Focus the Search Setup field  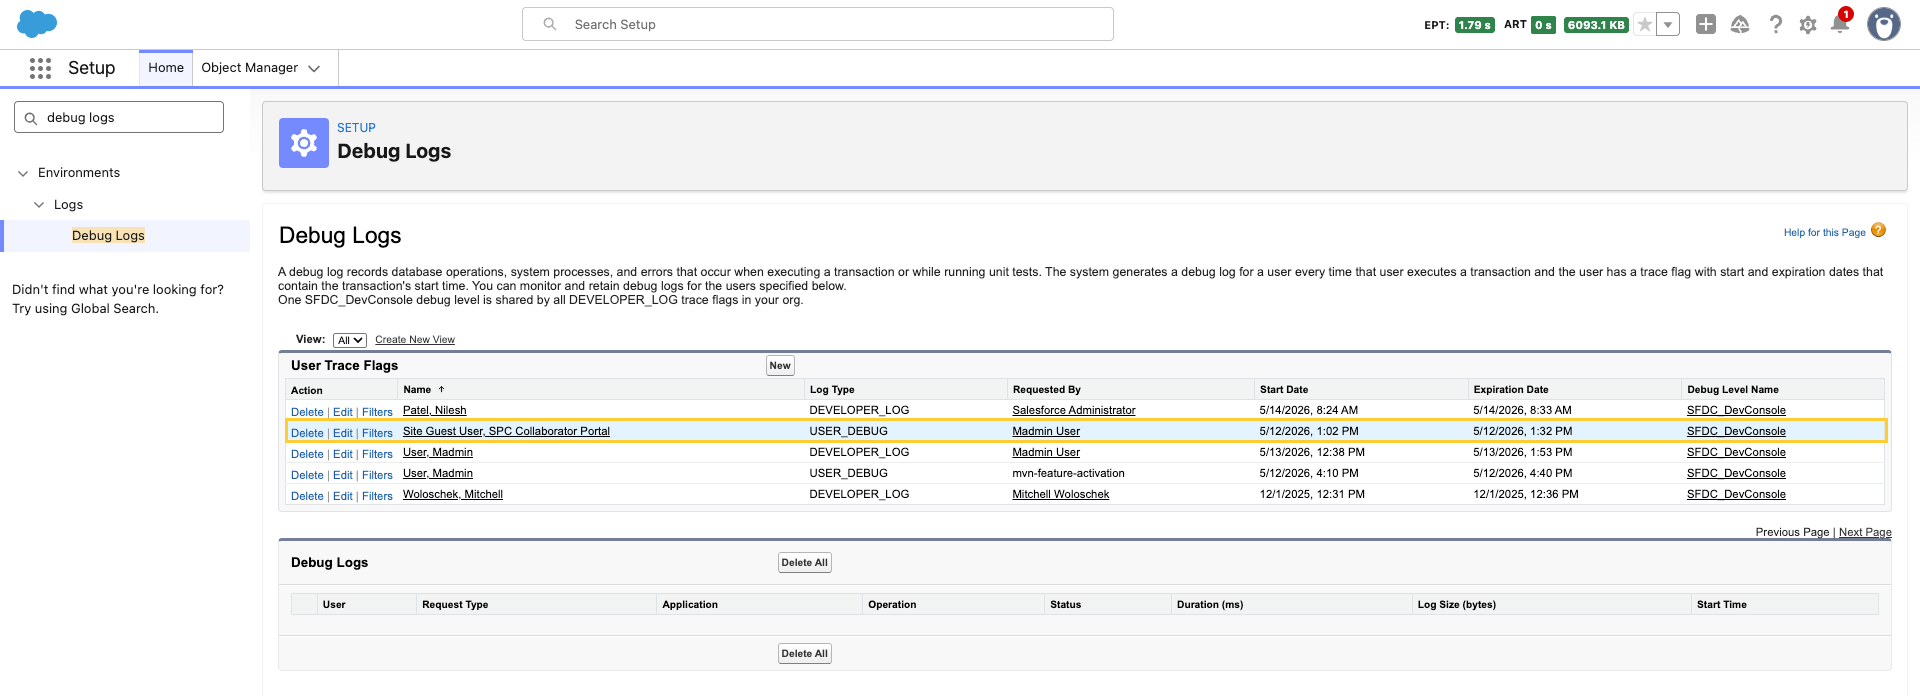818,24
